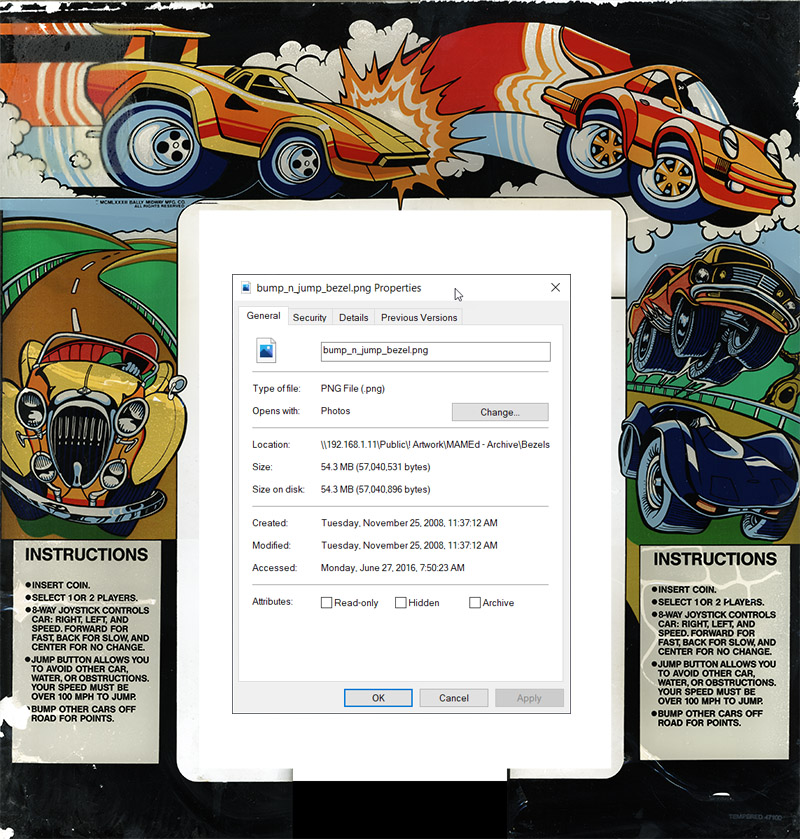800x839 pixels.
Task: Click the left INSTRUCTIONS heading in artwork
Action: coord(86,555)
